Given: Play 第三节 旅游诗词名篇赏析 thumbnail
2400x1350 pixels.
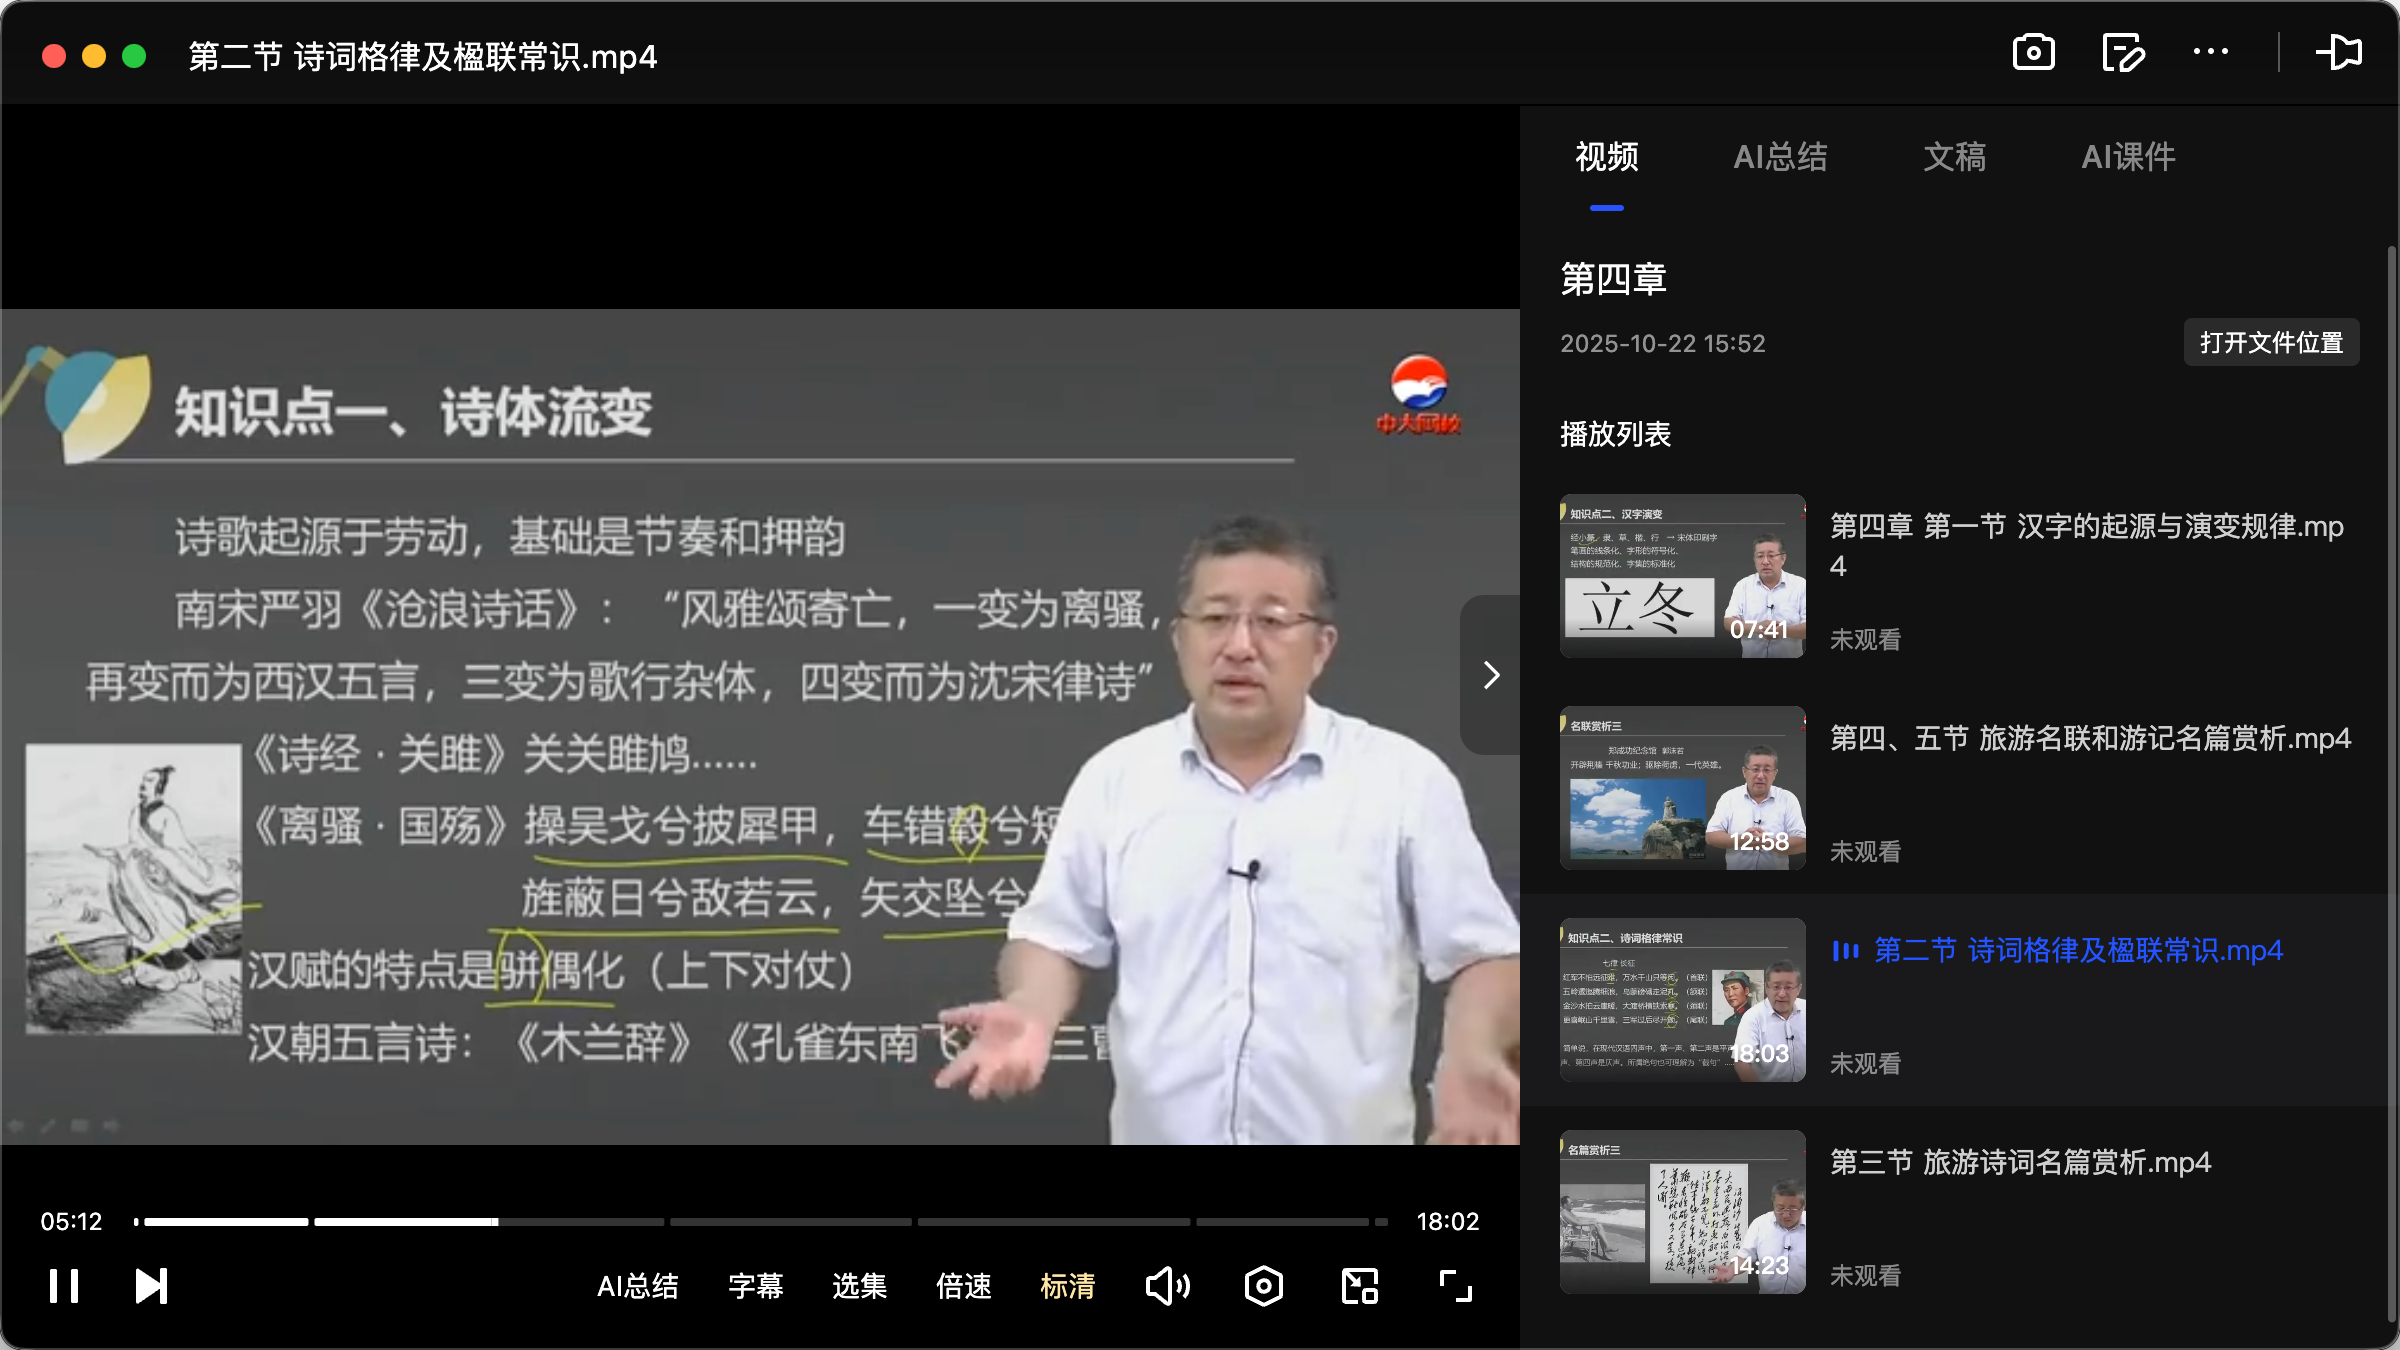Looking at the screenshot, I should [1681, 1212].
